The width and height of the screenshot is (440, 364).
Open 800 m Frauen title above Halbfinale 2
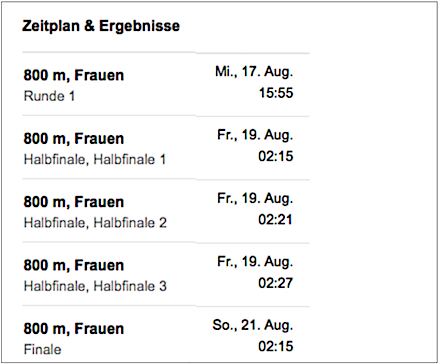click(74, 202)
